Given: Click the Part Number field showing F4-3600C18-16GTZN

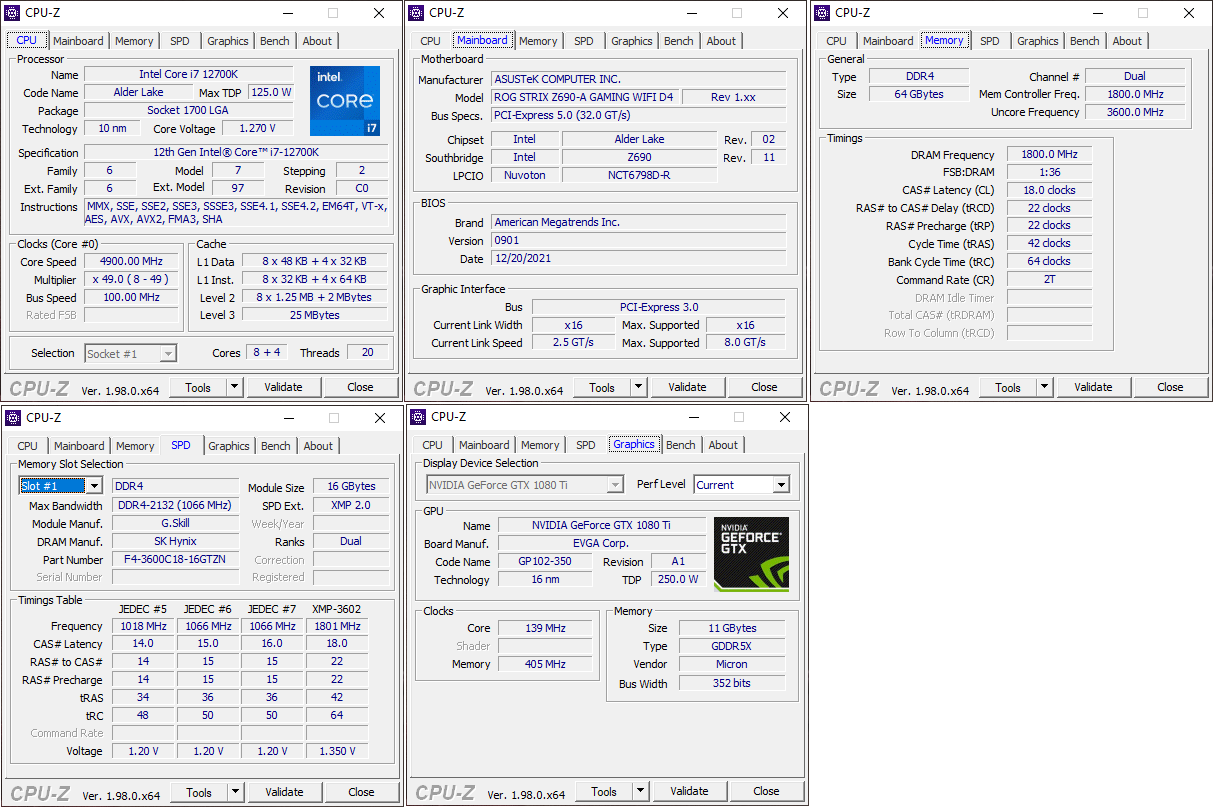Looking at the screenshot, I should point(175,559).
